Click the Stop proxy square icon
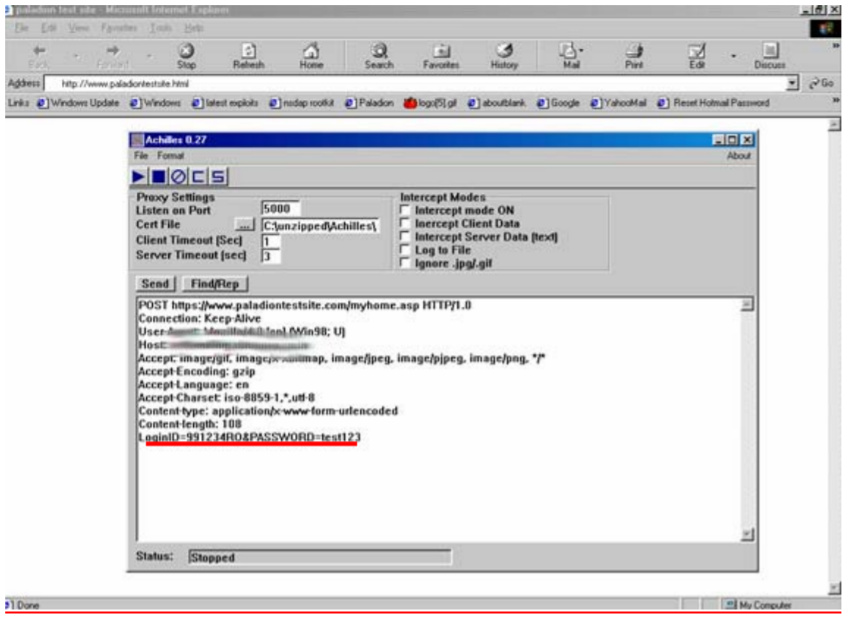853x620 pixels. [159, 177]
